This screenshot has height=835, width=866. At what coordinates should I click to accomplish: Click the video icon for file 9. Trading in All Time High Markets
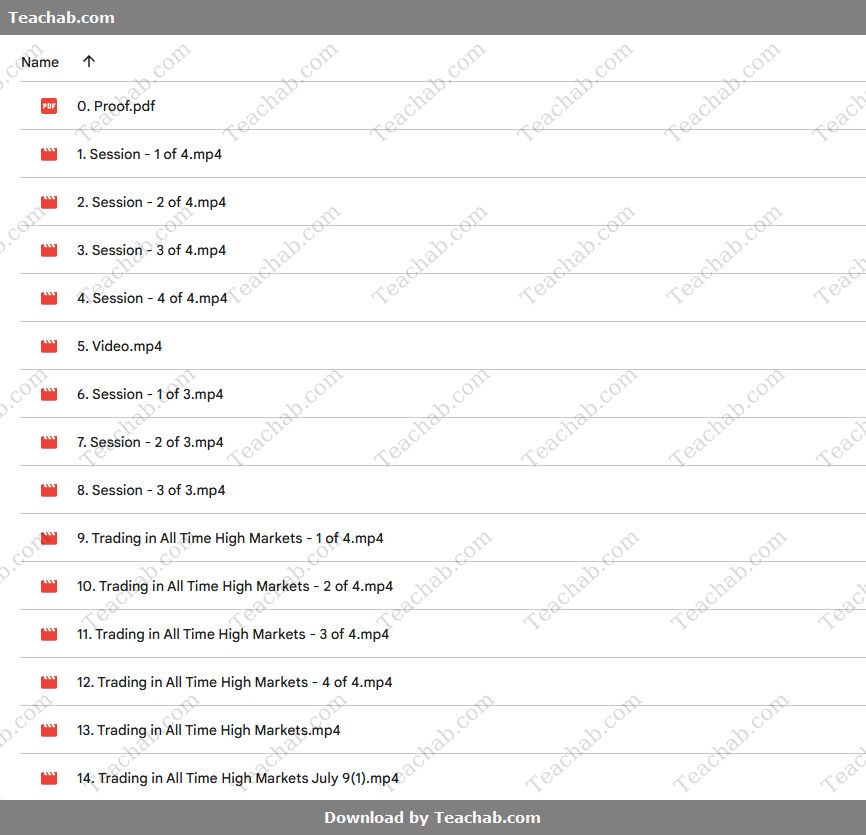tap(49, 538)
